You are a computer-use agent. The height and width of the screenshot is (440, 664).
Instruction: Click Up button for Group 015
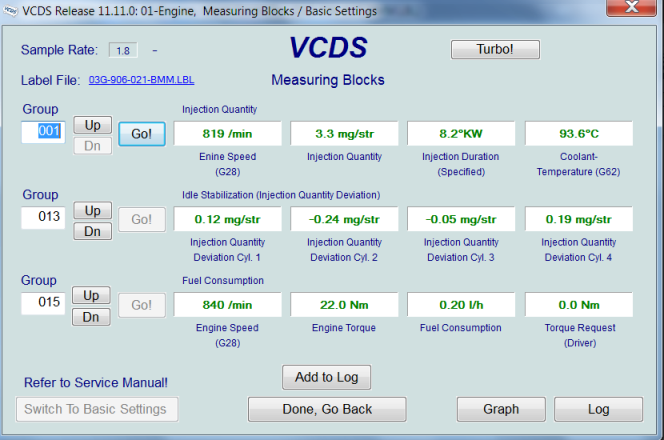pos(91,296)
